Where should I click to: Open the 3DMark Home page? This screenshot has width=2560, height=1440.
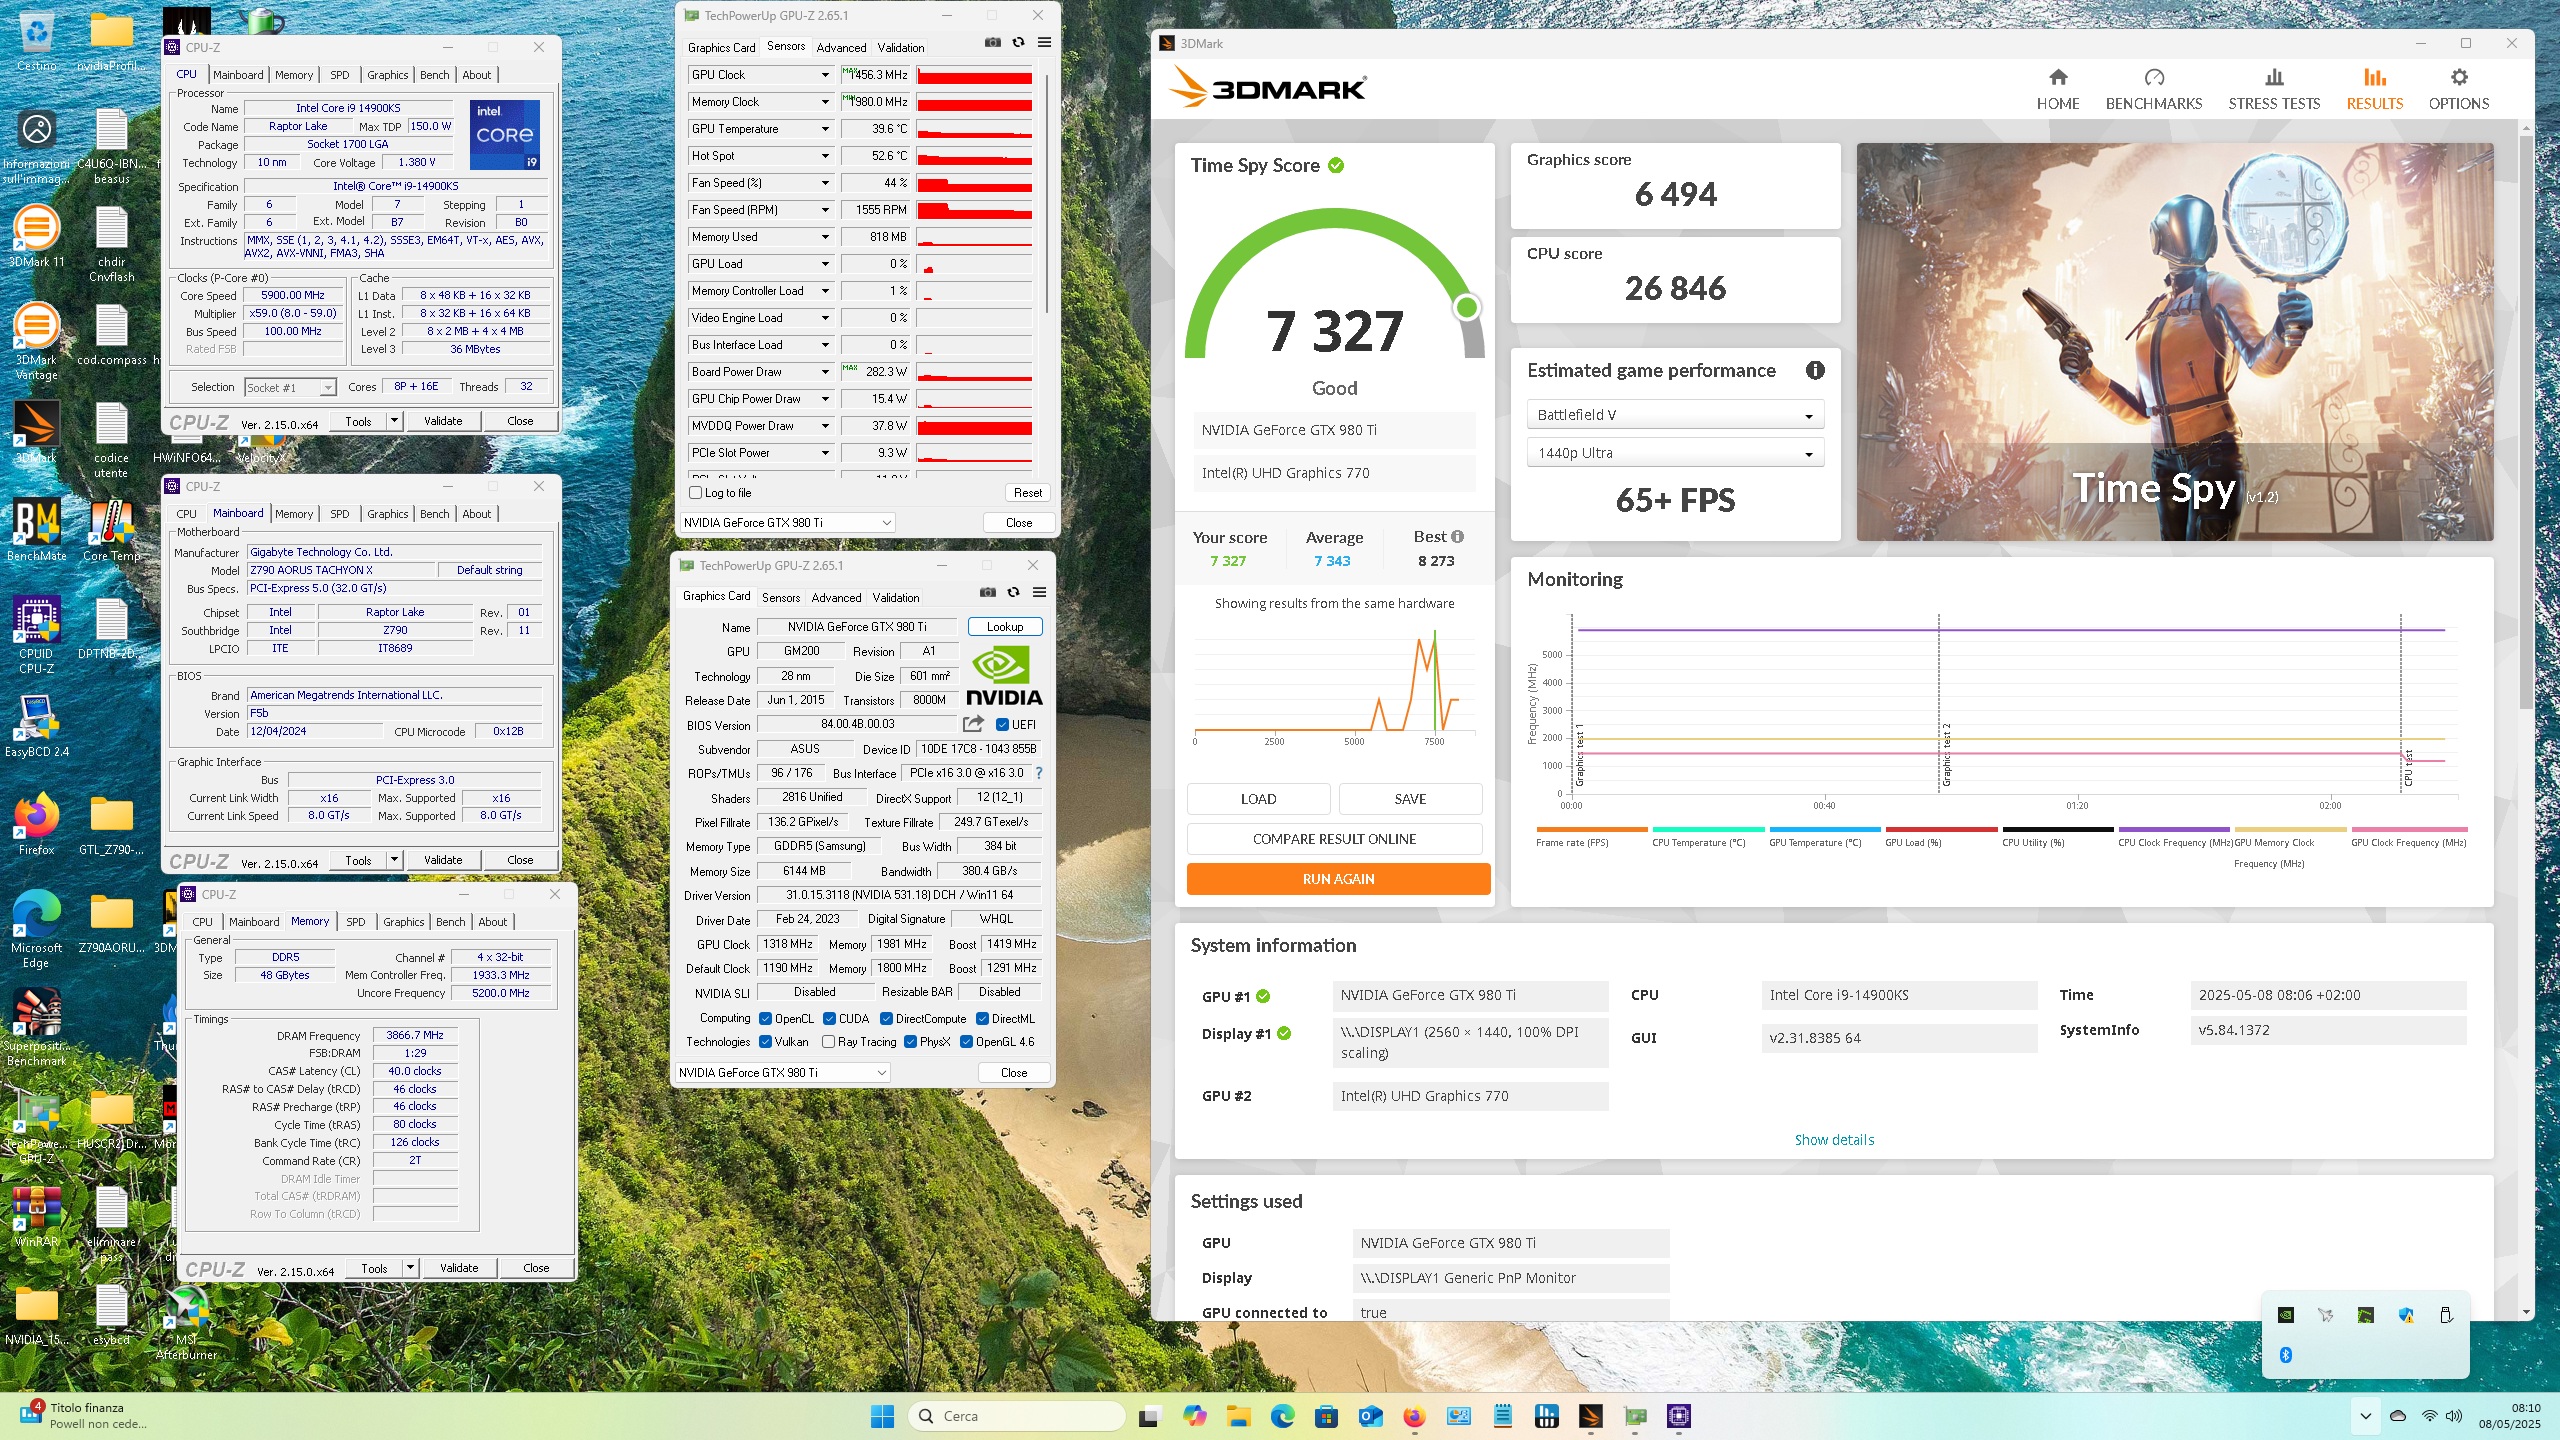point(2057,89)
